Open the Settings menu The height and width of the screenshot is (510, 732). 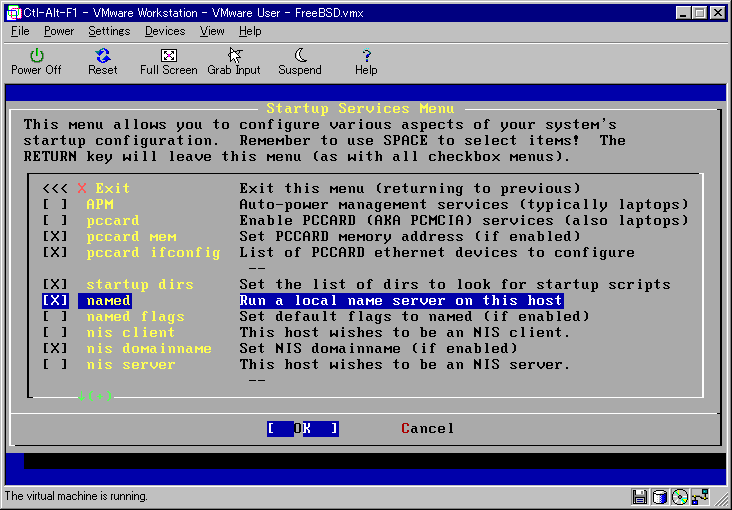109,31
